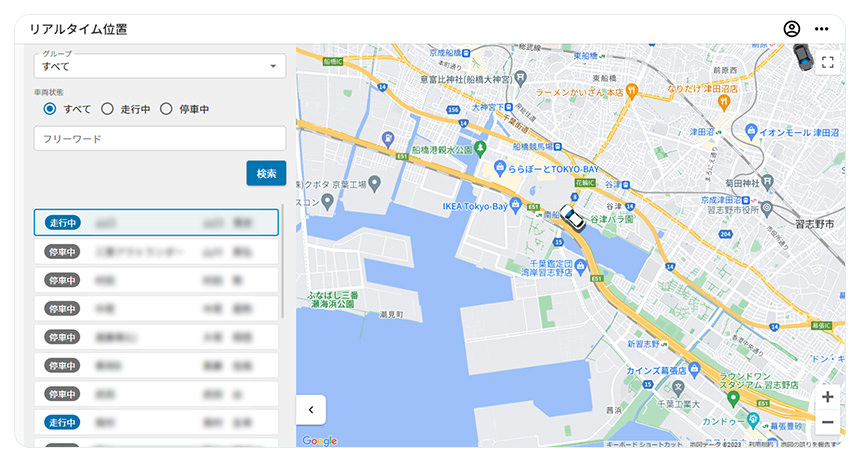
Task: Click the ラーメンかいざん本店 restaurant pin
Action: tap(632, 91)
